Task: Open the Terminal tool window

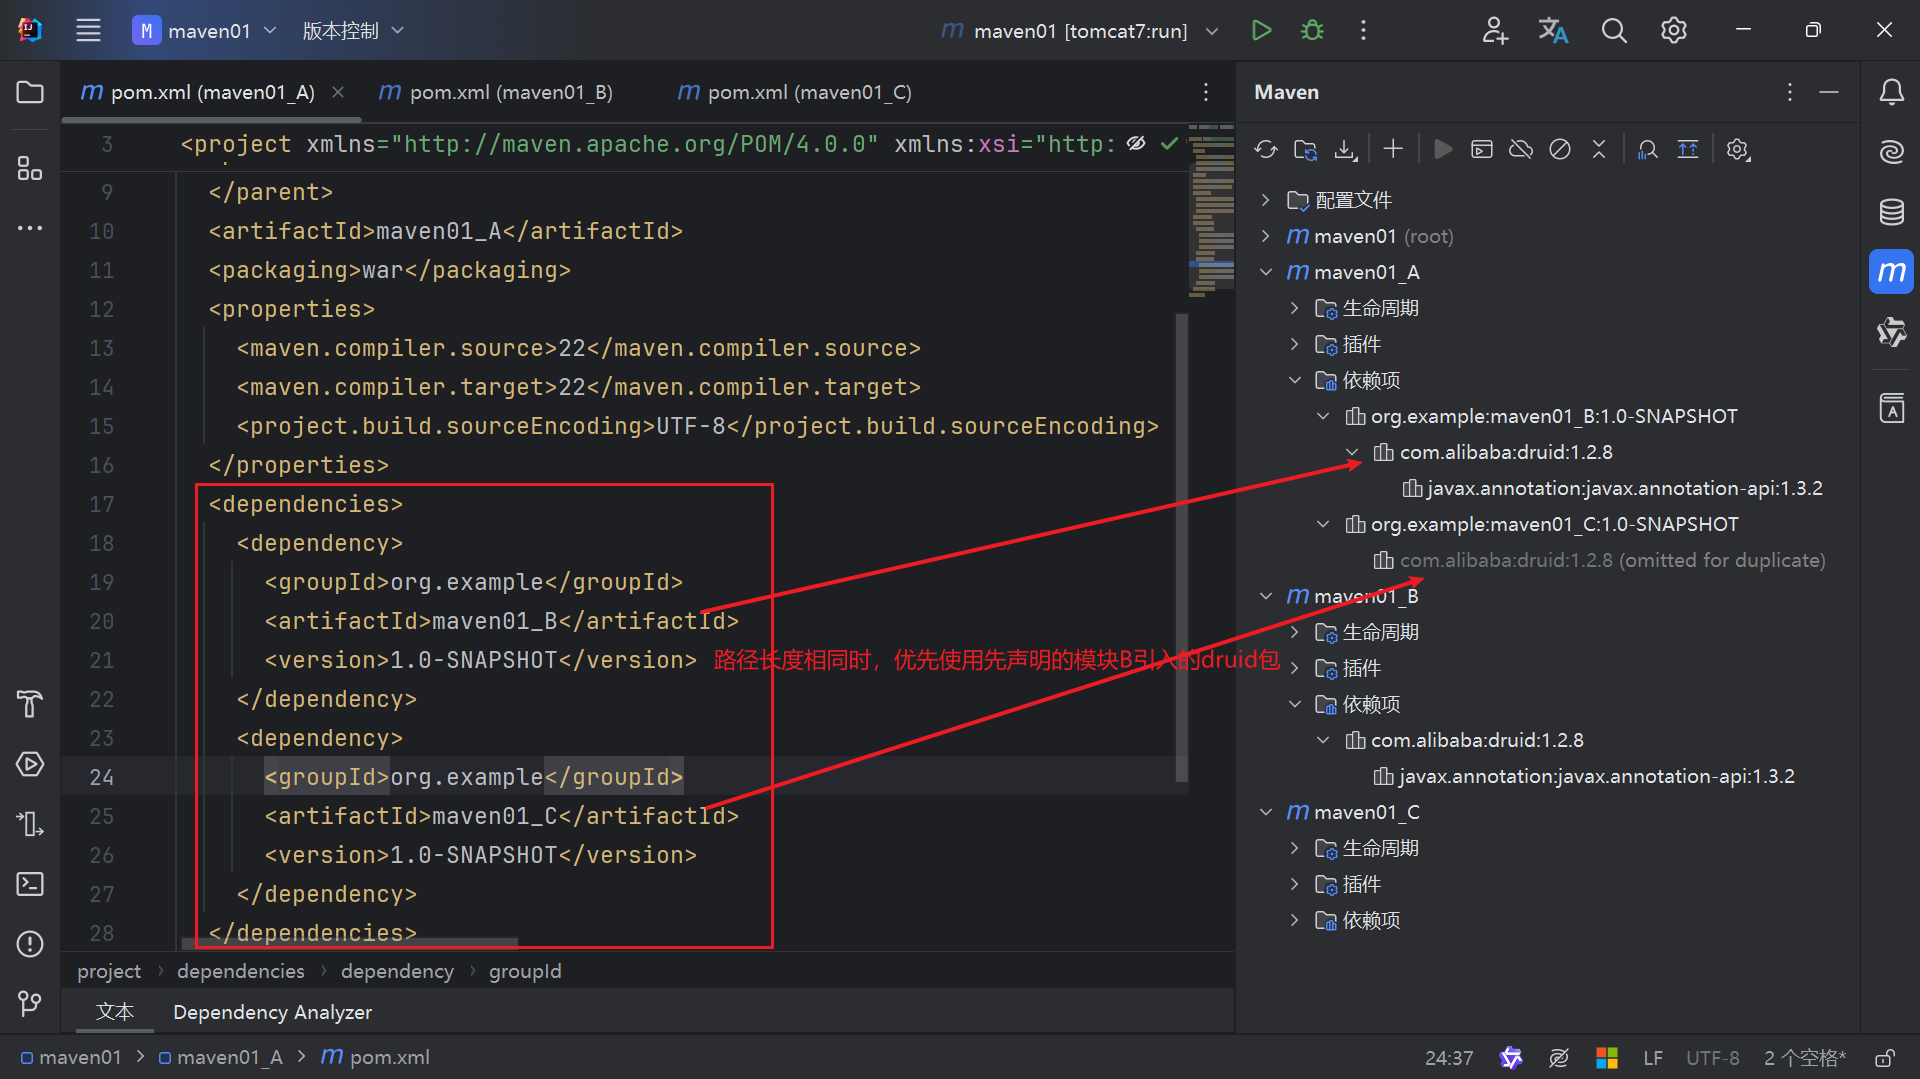Action: click(x=30, y=884)
